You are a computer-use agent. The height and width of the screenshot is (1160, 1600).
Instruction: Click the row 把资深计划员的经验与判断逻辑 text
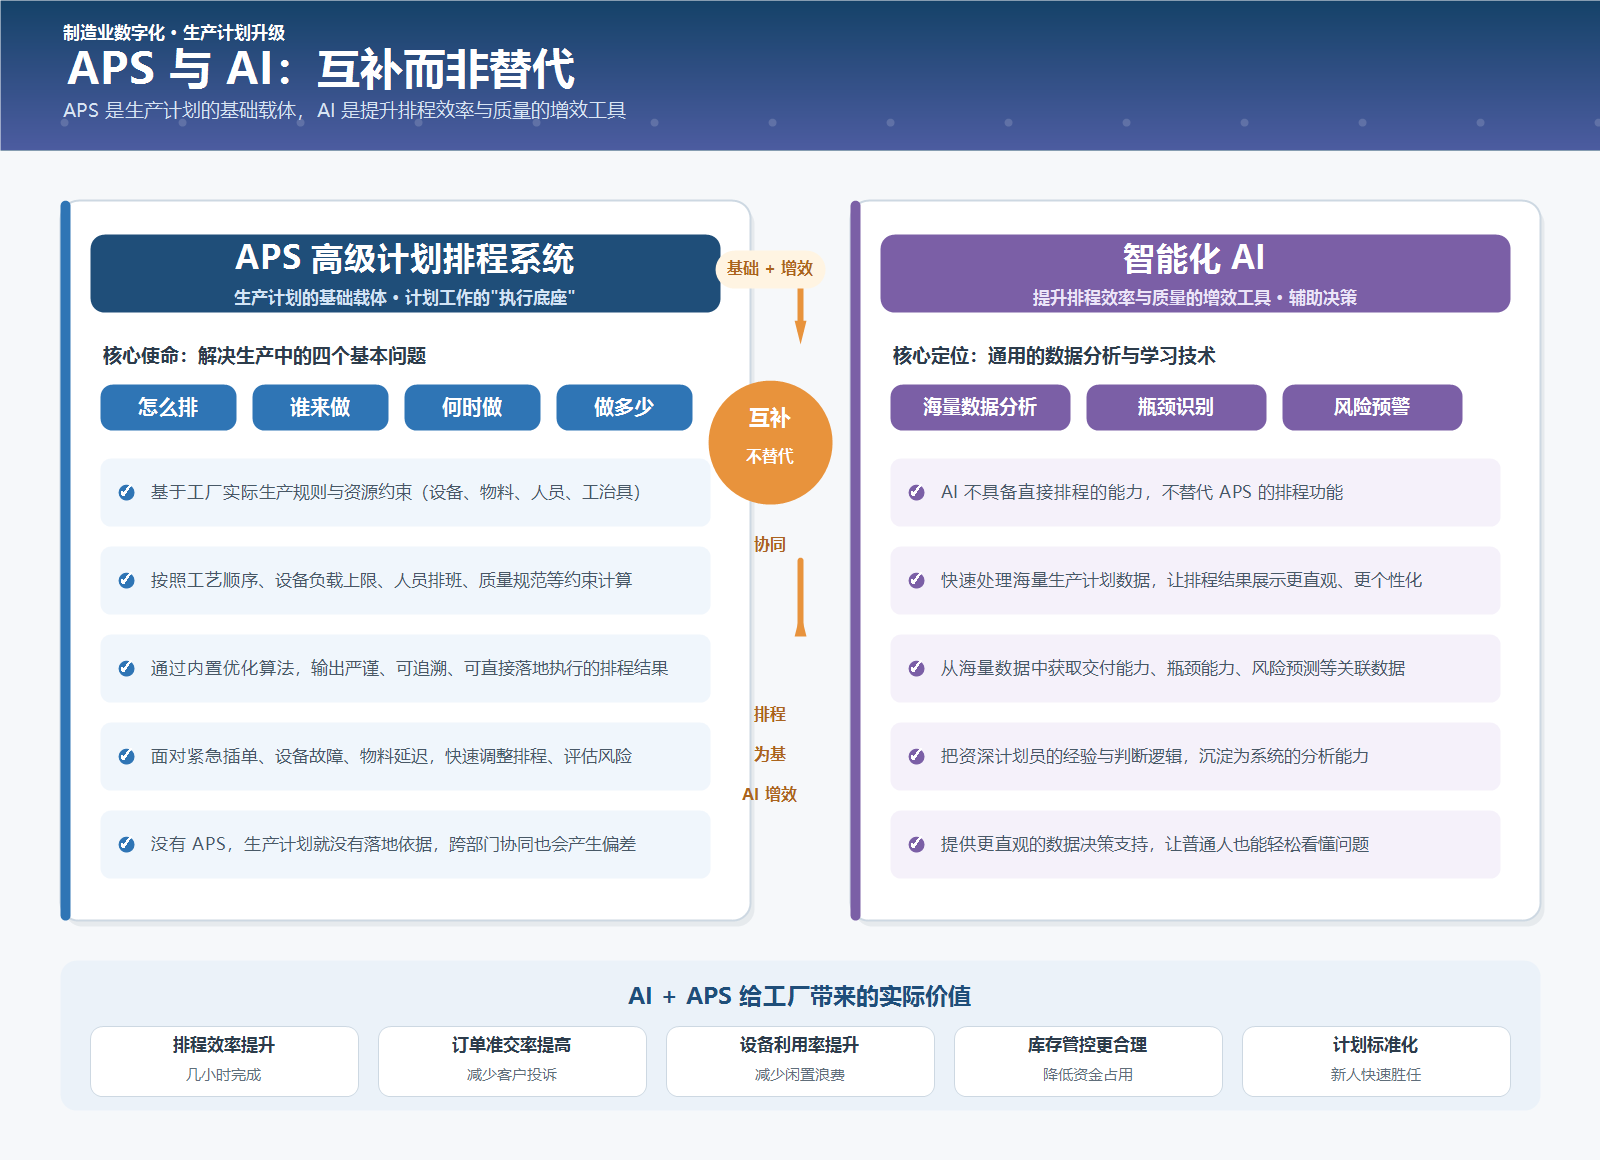click(1155, 756)
